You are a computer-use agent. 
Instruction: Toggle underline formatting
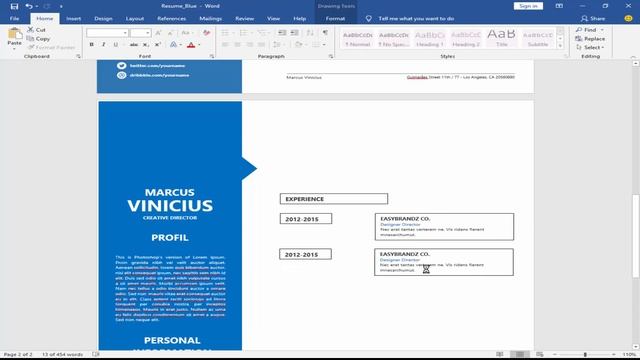(116, 44)
